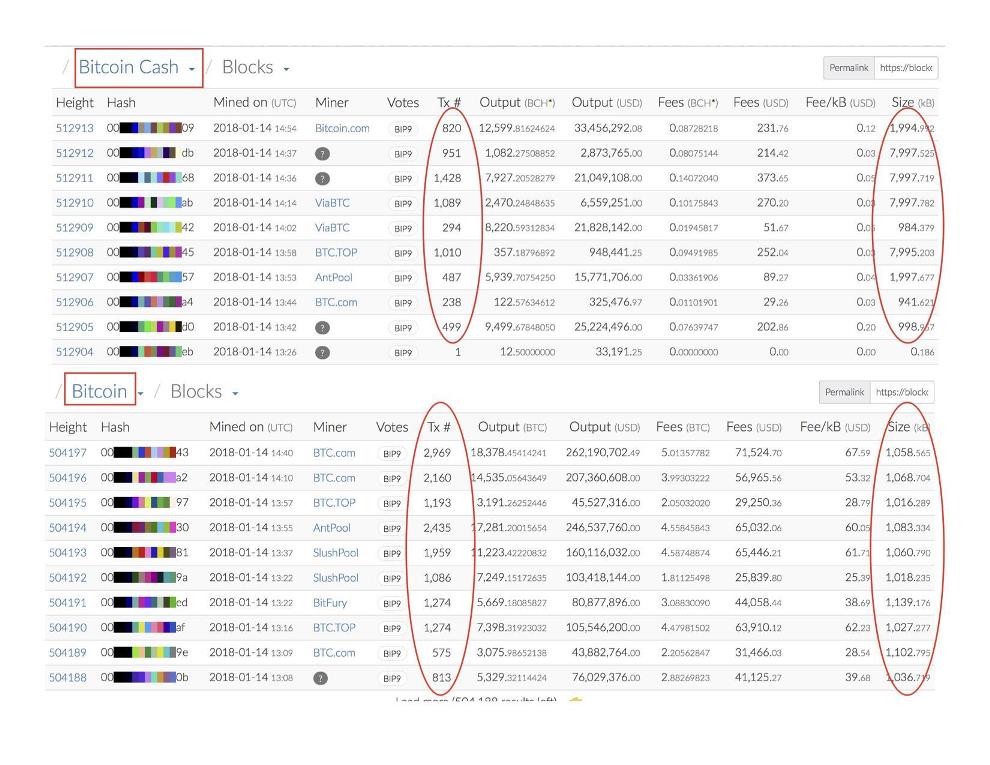Viewport: 990px width, 765px height.
Task: Open ViaBTC miner link for block 512910
Action: pos(332,203)
